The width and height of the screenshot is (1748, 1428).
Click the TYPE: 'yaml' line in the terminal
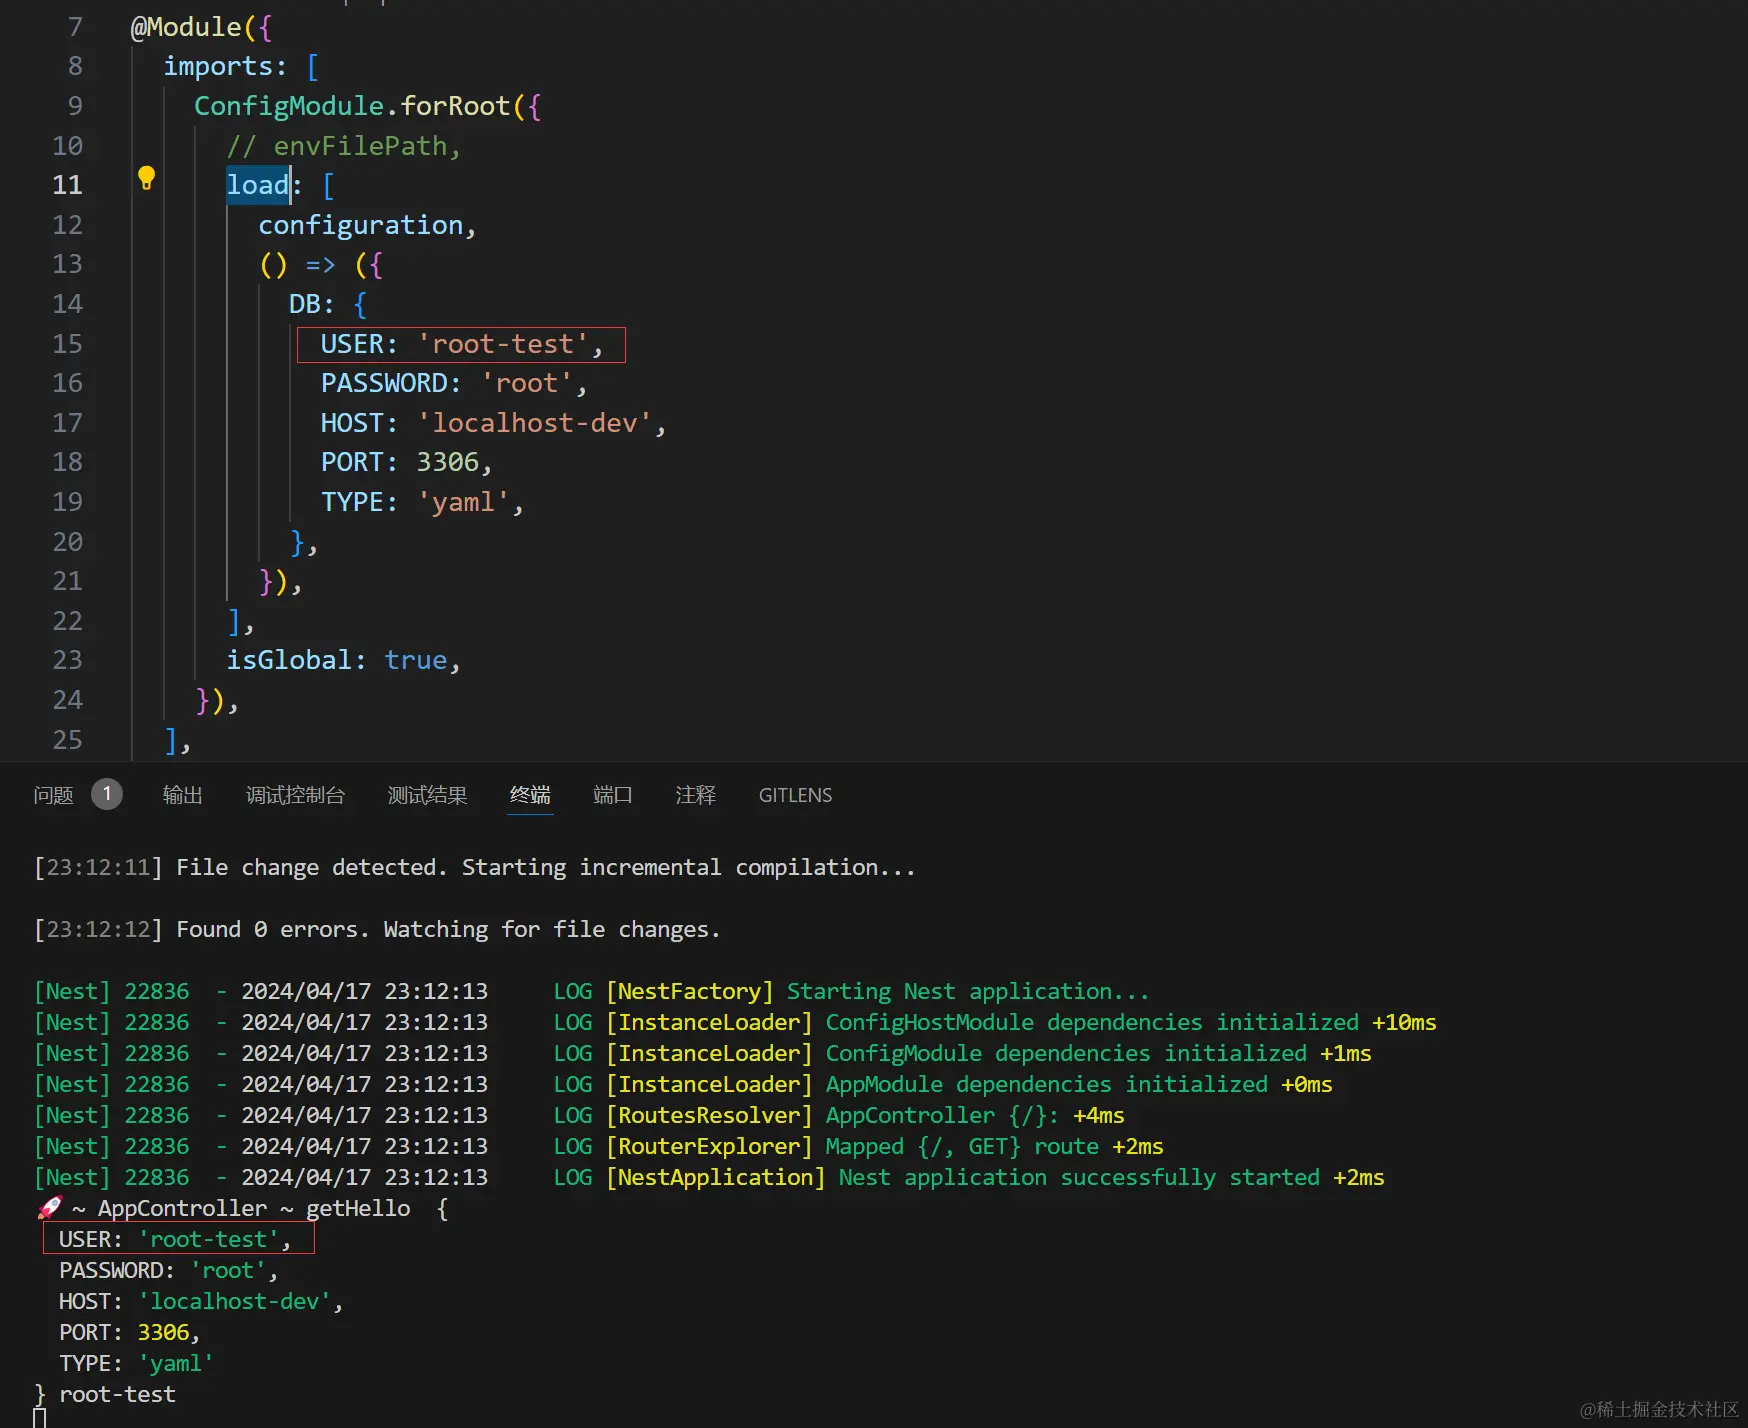136,1363
